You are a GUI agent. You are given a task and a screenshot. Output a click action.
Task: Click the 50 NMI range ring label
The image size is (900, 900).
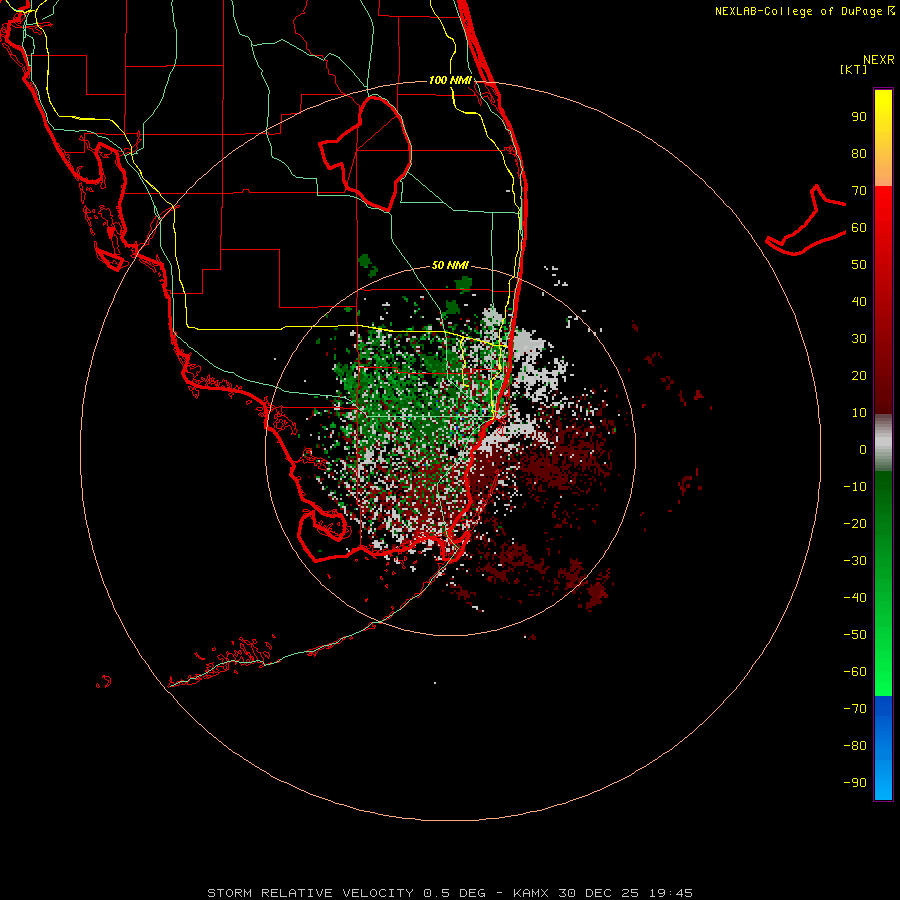click(x=450, y=265)
